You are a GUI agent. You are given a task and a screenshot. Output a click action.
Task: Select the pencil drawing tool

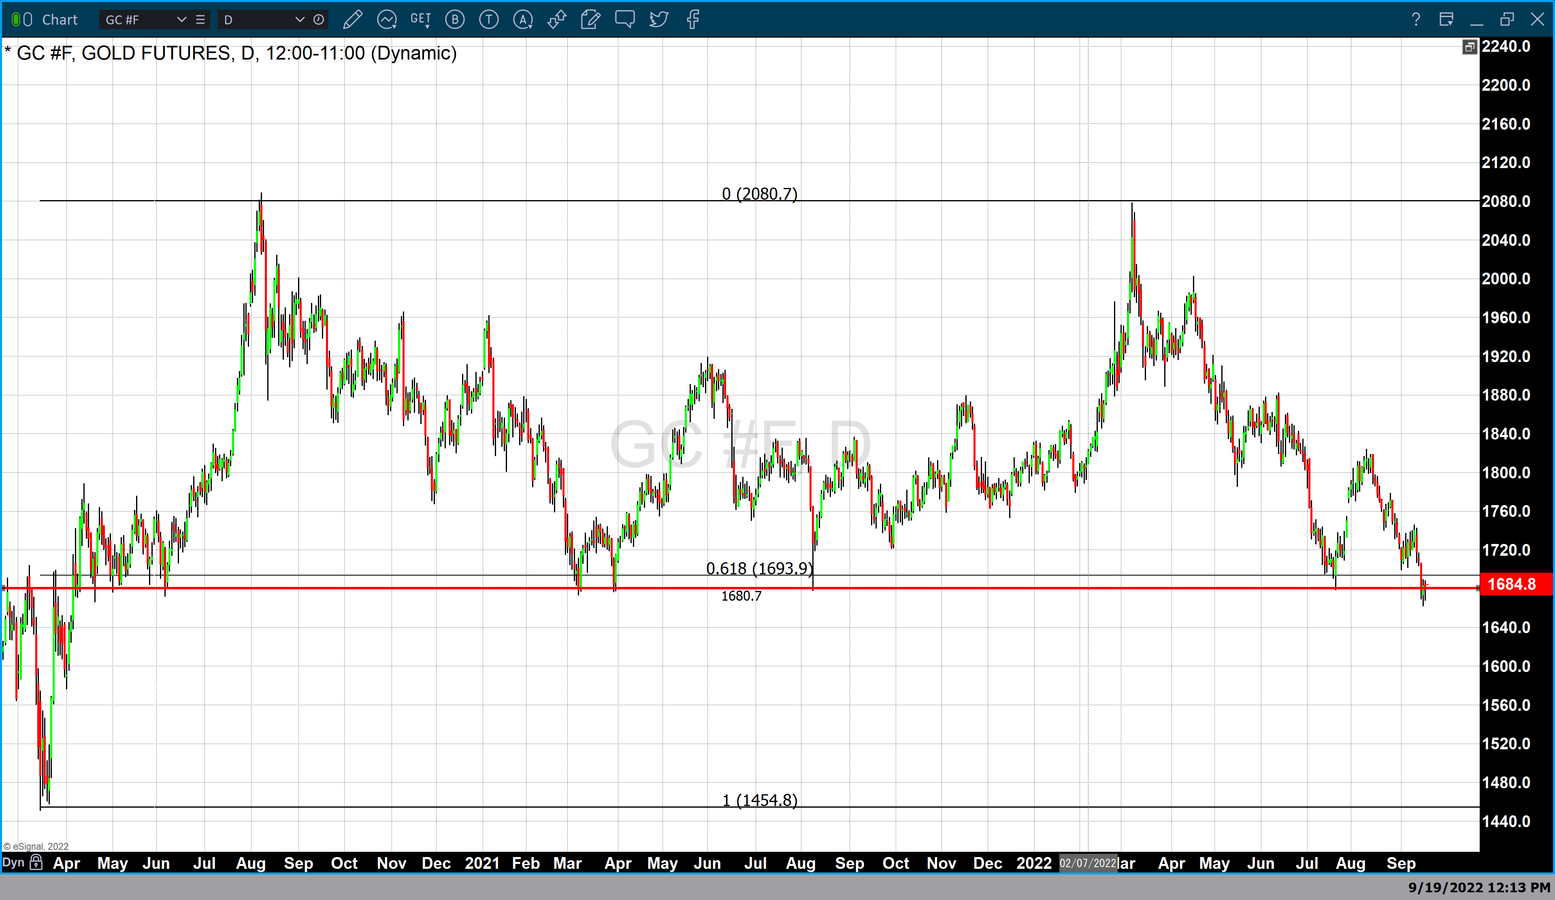352,19
